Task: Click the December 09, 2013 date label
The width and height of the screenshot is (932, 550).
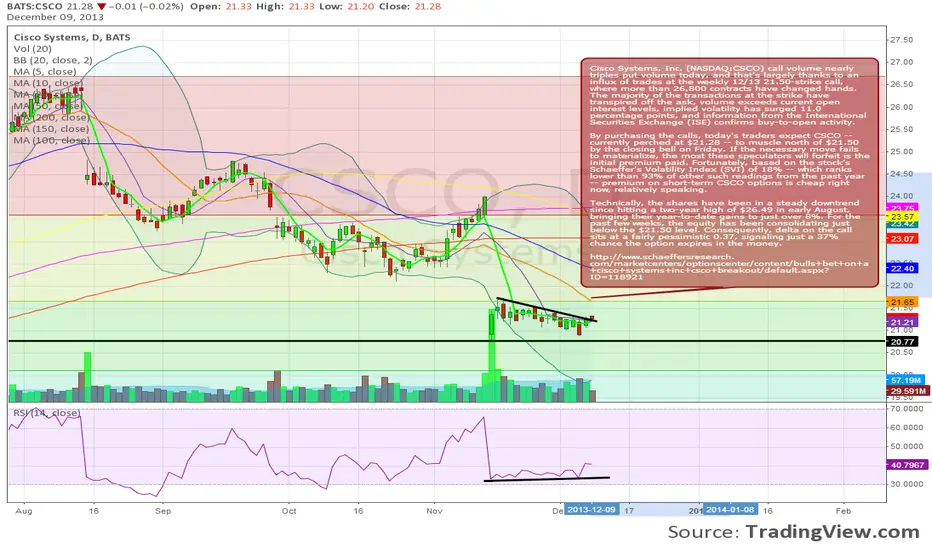Action: click(x=55, y=17)
